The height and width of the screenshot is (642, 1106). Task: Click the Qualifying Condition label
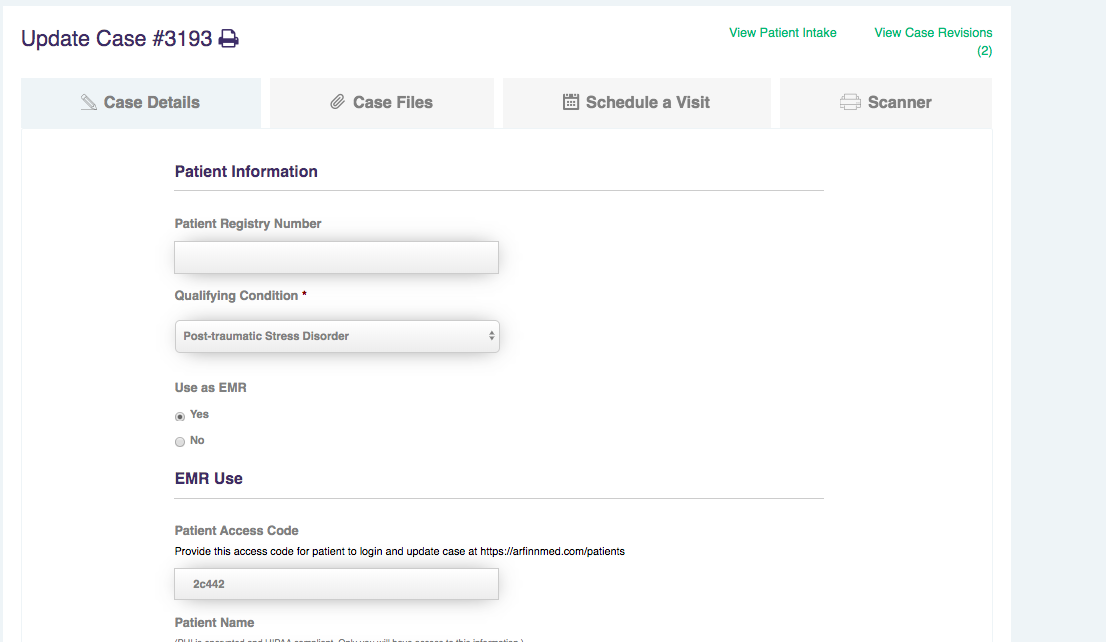(236, 296)
